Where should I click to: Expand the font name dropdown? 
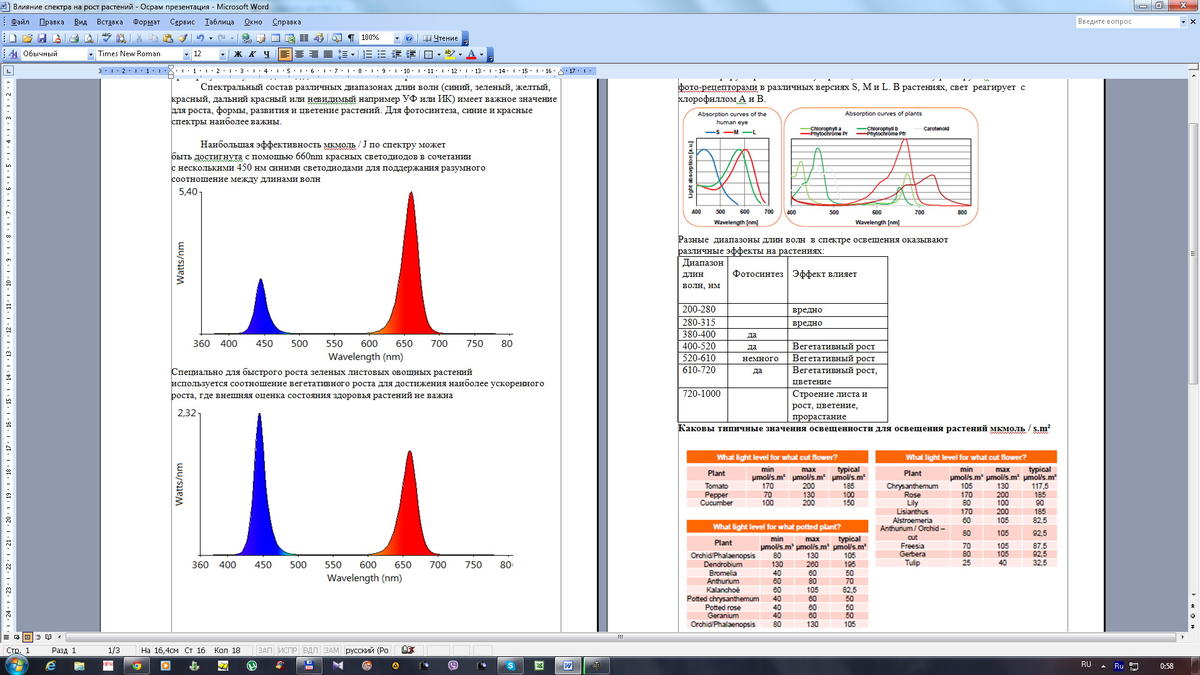coord(185,54)
